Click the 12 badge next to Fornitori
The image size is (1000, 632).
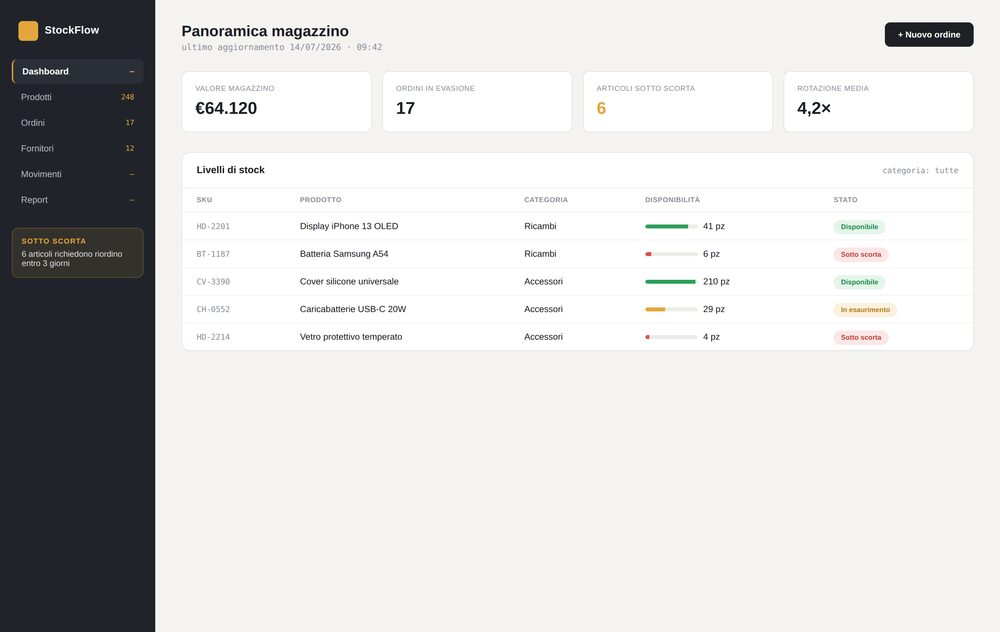[x=130, y=148]
